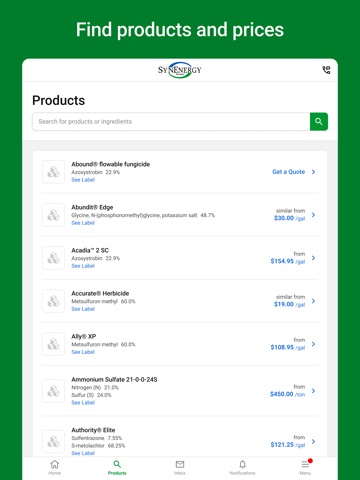Viewport: 360px width, 480px height.
Task: Click the $19.00 /gal price for Accurate Herbicide
Action: click(x=289, y=304)
